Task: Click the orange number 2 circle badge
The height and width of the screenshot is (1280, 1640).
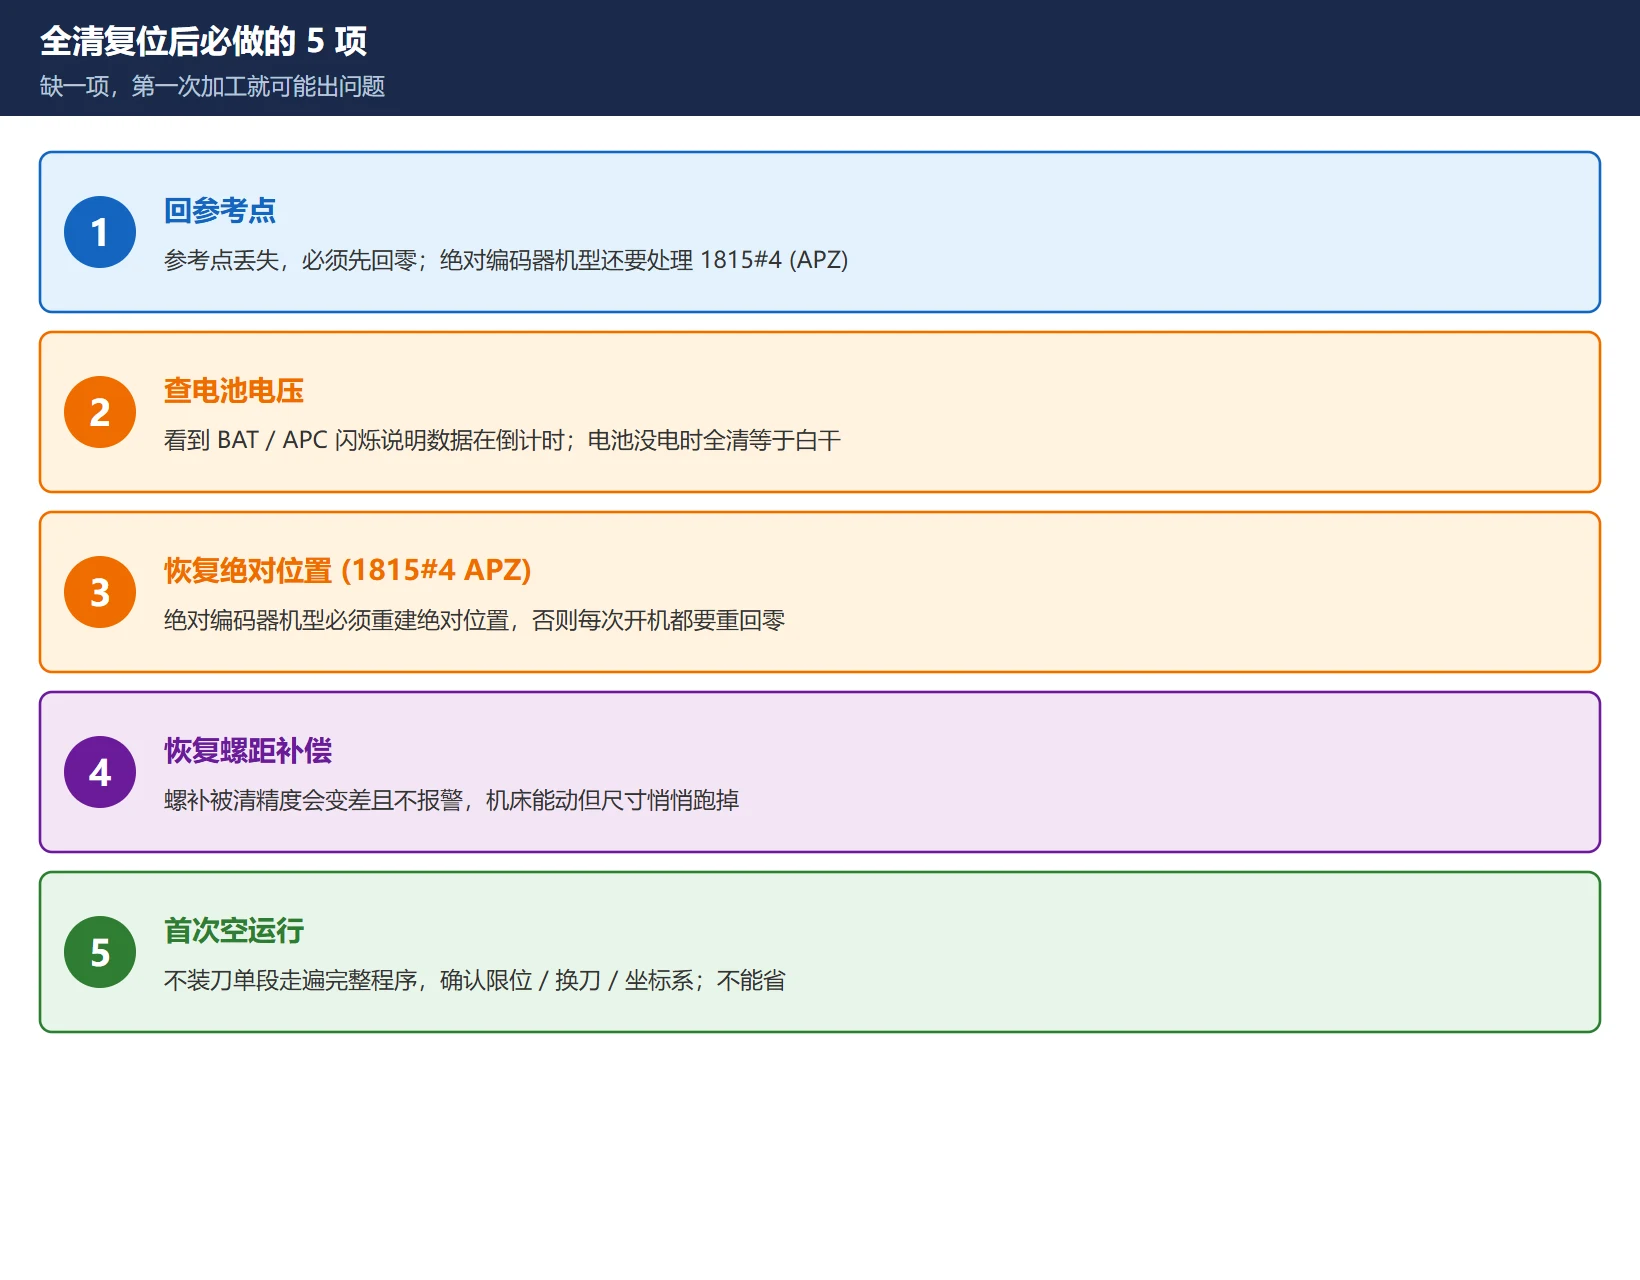Action: coord(100,412)
